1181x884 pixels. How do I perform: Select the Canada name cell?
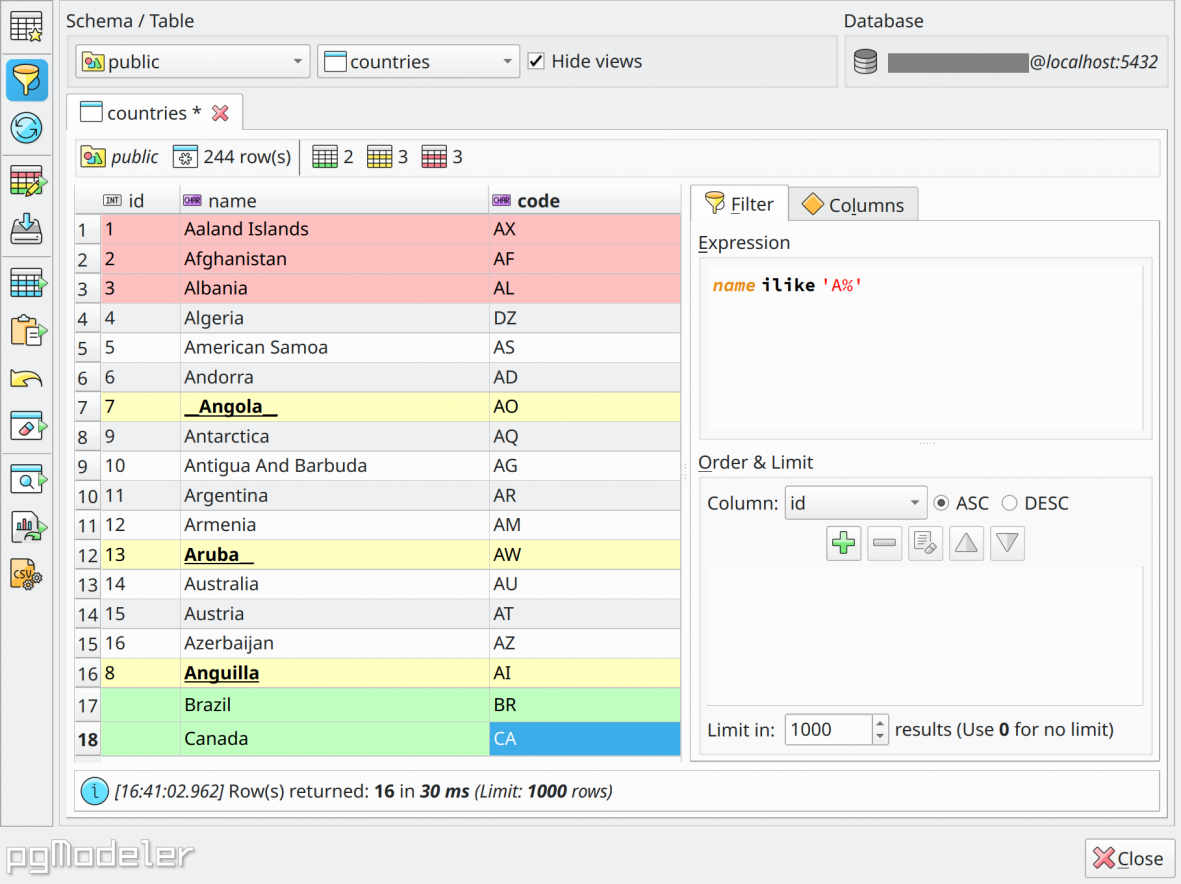click(x=334, y=739)
